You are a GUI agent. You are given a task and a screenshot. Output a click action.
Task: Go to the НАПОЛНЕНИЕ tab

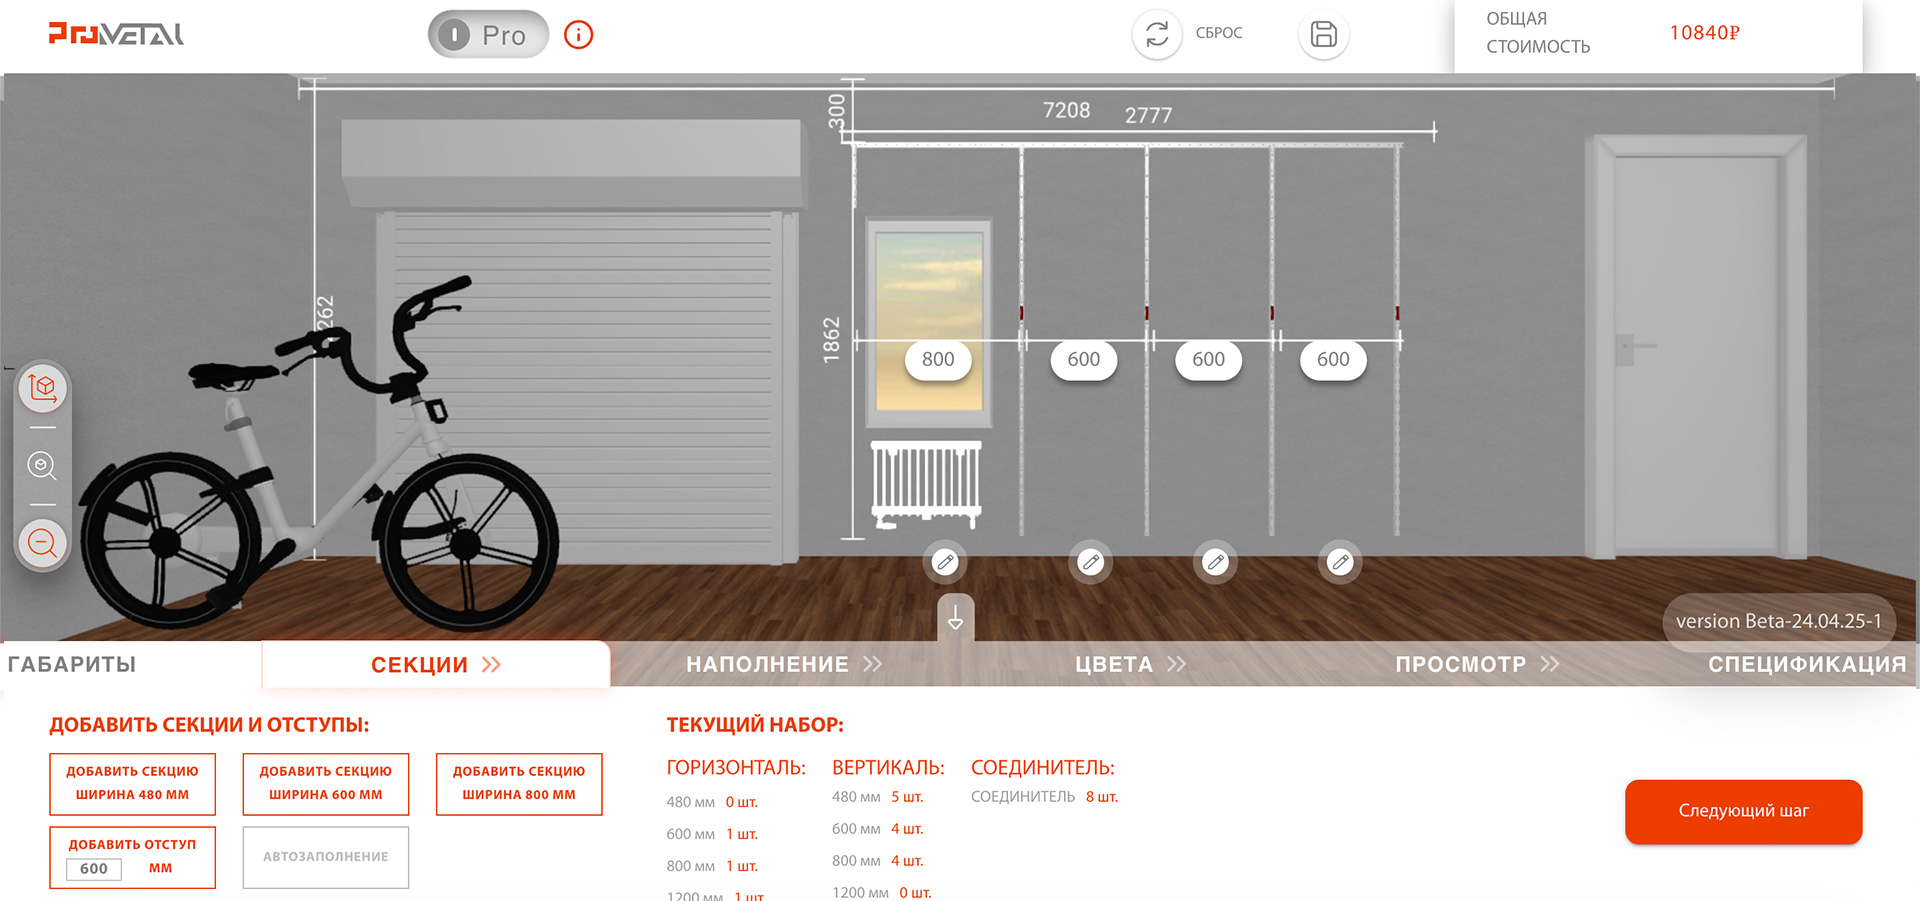(784, 665)
